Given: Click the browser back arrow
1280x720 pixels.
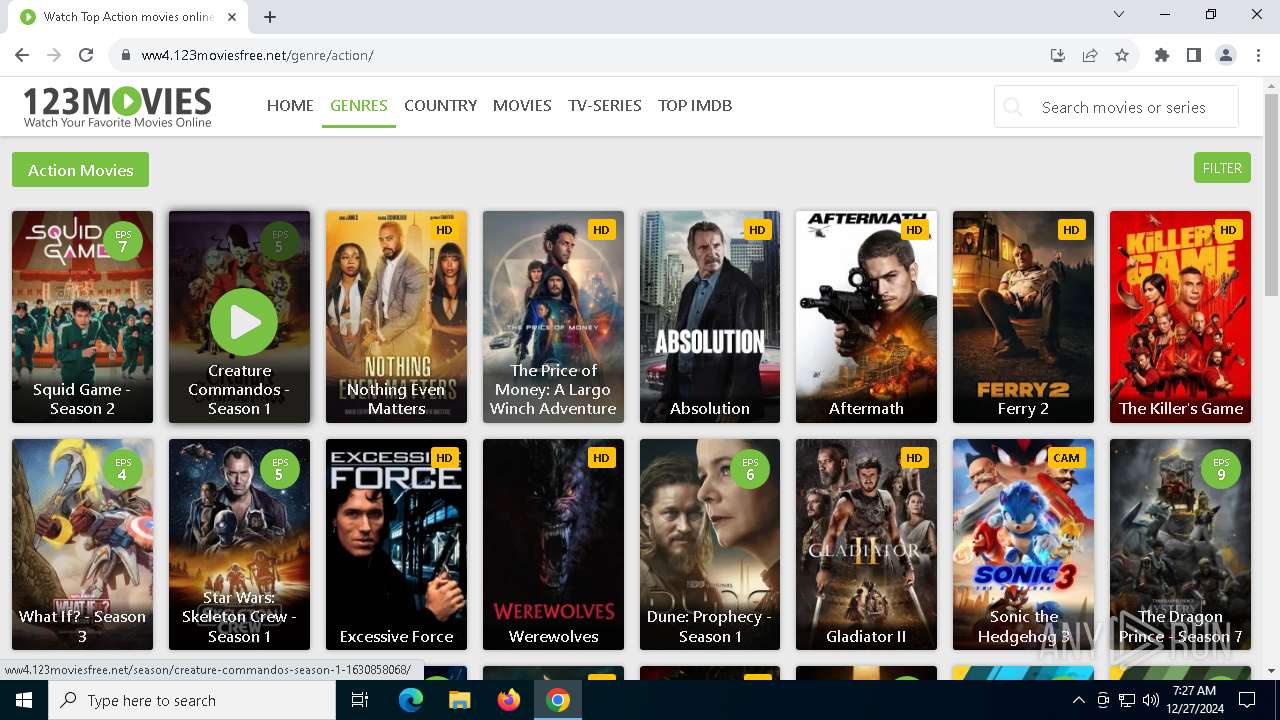Looking at the screenshot, I should tap(22, 55).
